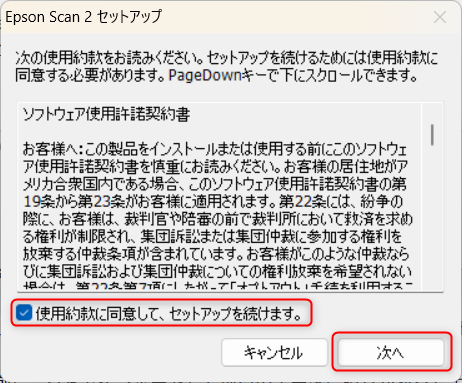Click the 使用約款に同意して、セットアップを続けます label
This screenshot has height=383, width=462.
tap(169, 313)
